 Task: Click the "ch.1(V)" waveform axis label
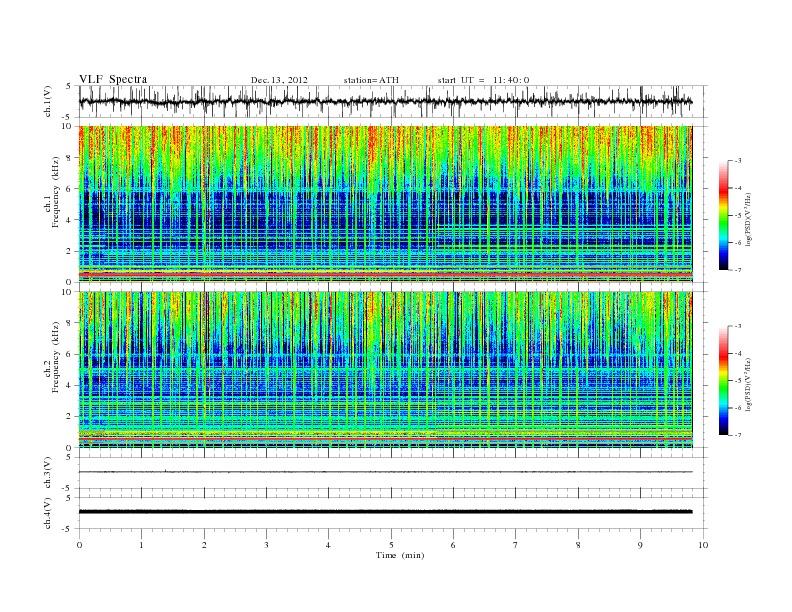pyautogui.click(x=47, y=103)
